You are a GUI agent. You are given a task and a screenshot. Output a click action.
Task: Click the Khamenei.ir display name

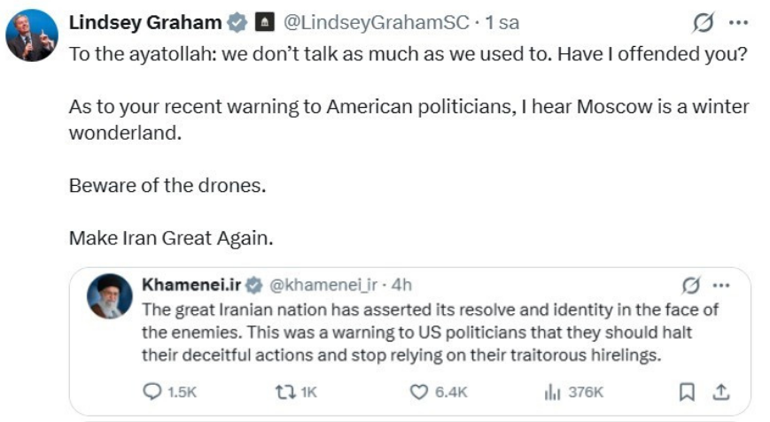tap(192, 284)
